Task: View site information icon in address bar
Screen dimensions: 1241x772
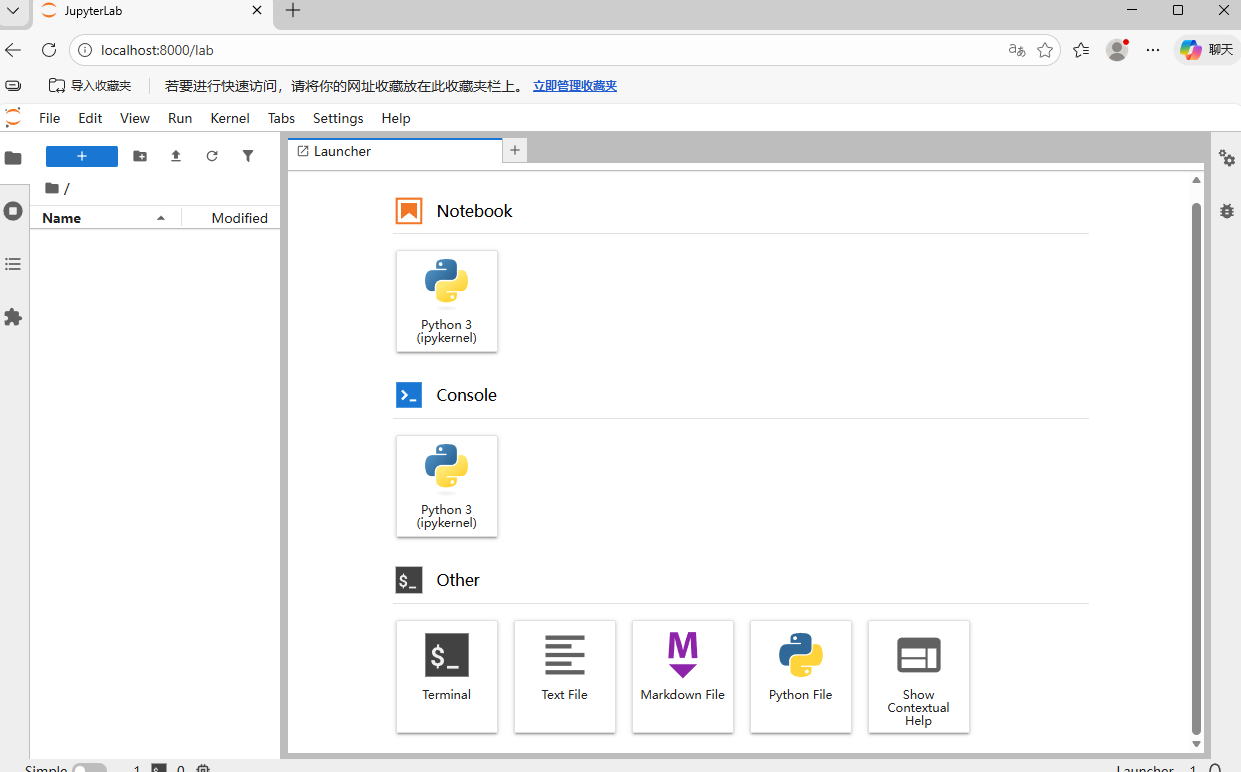Action: point(85,50)
